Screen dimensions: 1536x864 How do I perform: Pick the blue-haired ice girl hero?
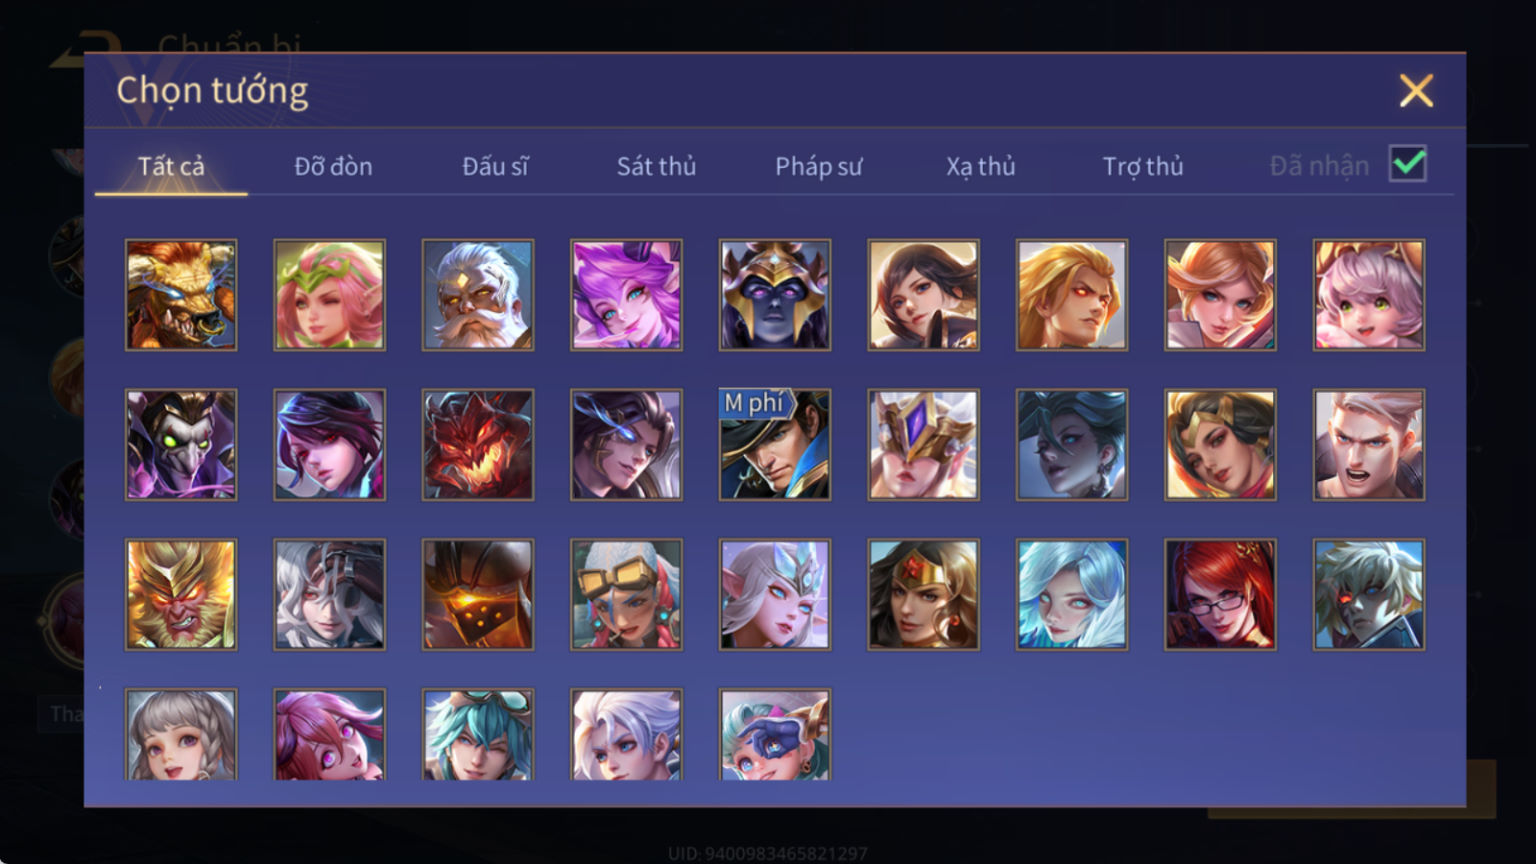pyautogui.click(x=1072, y=595)
